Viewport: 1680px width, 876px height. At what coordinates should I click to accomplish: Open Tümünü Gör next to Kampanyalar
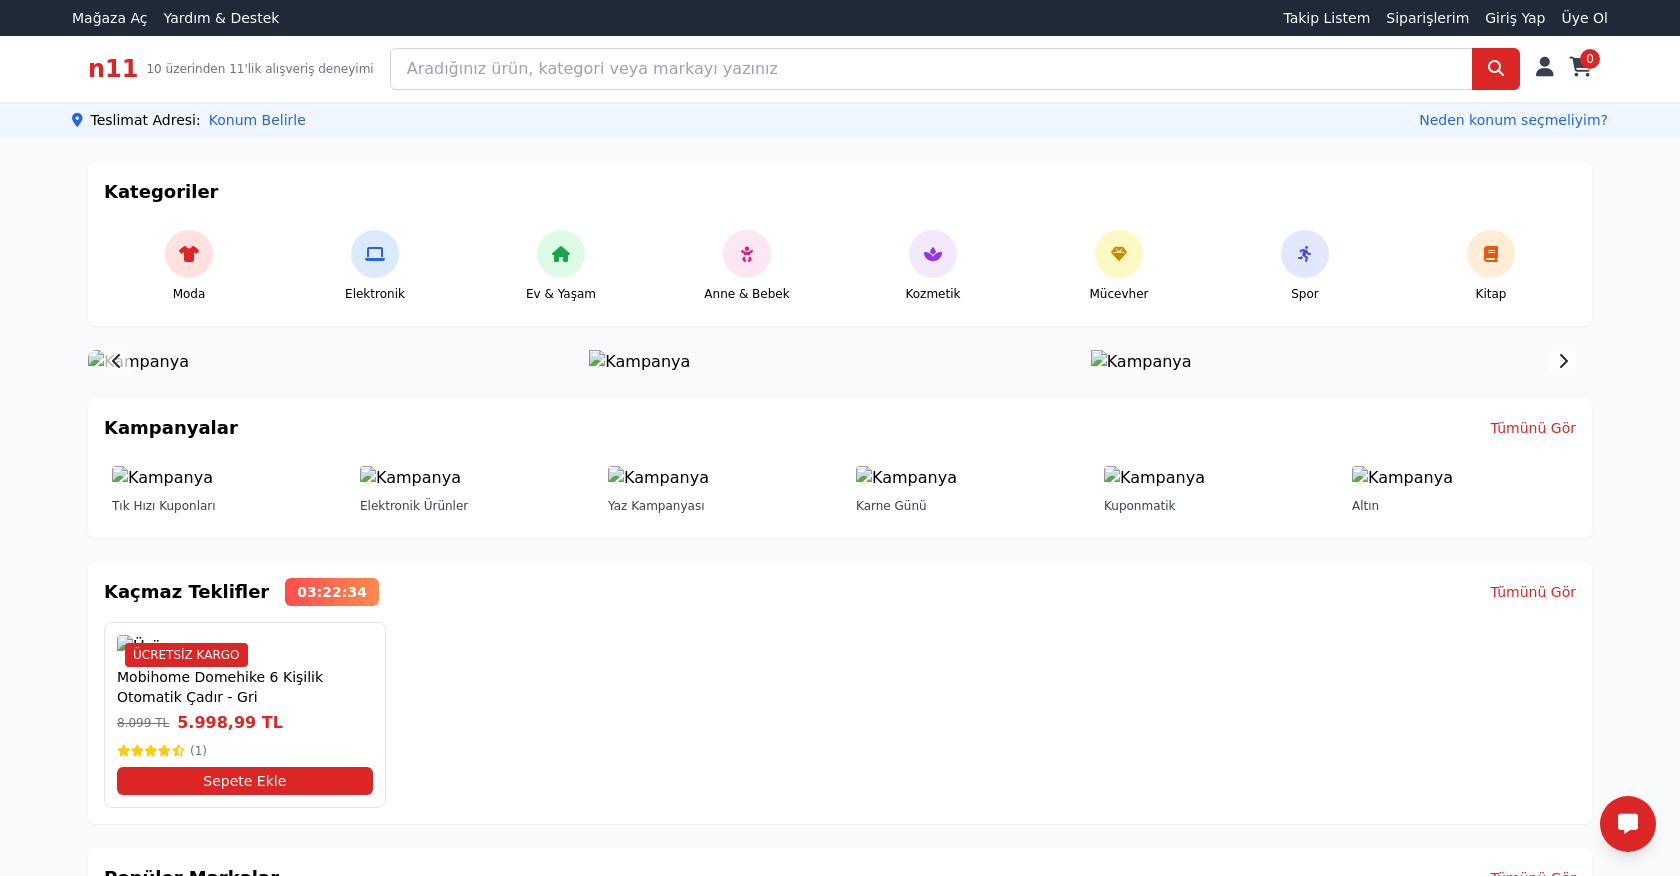click(1532, 428)
